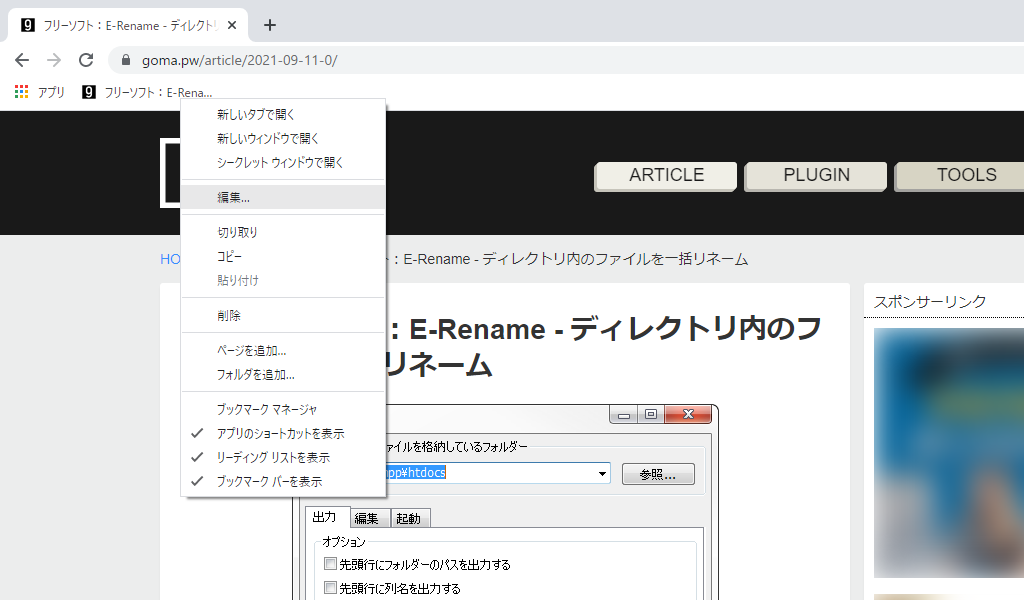Click the browser back arrow
The width and height of the screenshot is (1024, 600).
tap(22, 60)
